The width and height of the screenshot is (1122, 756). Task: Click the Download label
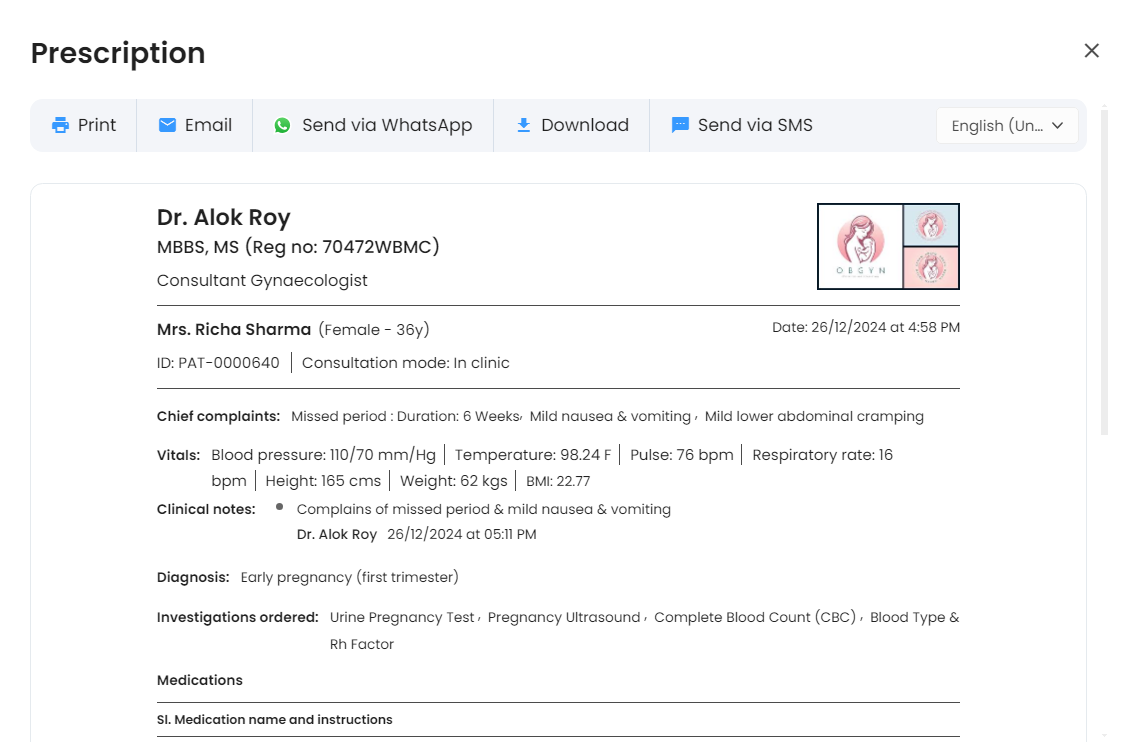click(585, 125)
